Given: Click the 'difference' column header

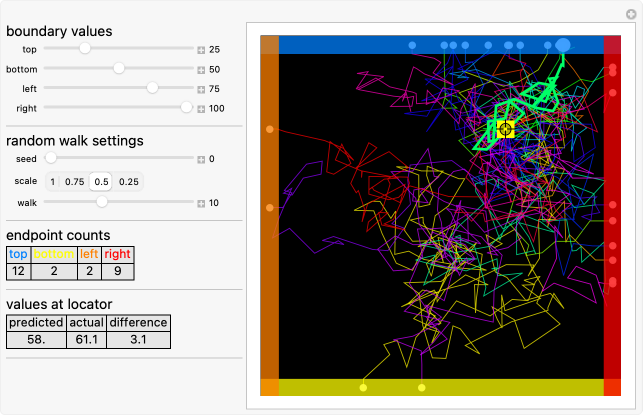Looking at the screenshot, I should (138, 323).
